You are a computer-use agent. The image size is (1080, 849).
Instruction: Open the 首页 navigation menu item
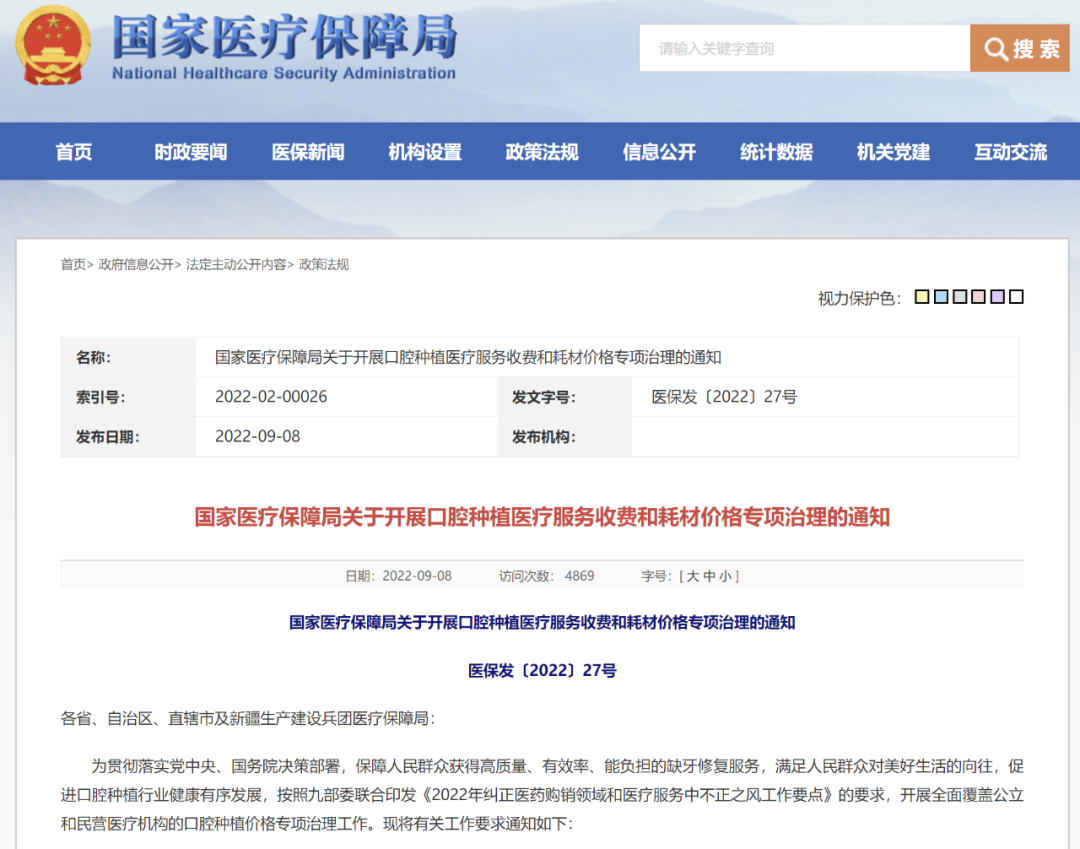coord(74,152)
